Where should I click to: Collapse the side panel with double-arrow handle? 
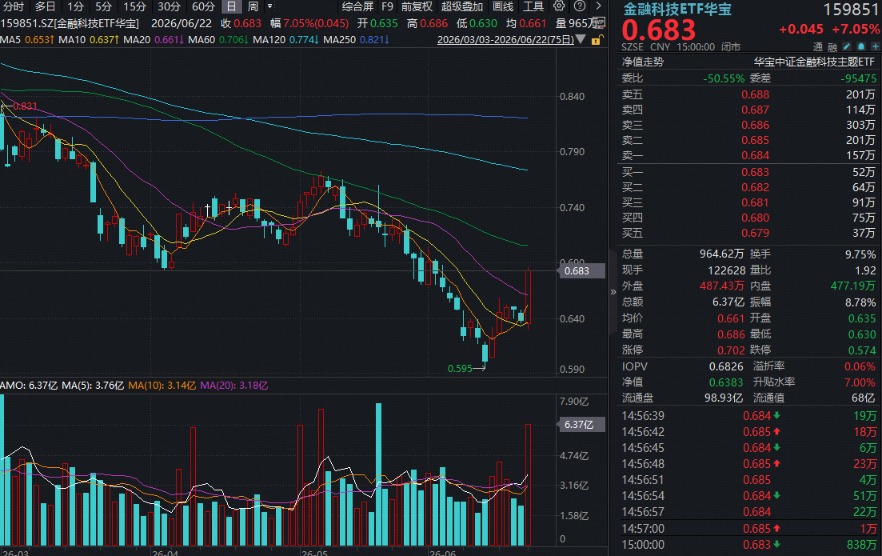point(613,292)
